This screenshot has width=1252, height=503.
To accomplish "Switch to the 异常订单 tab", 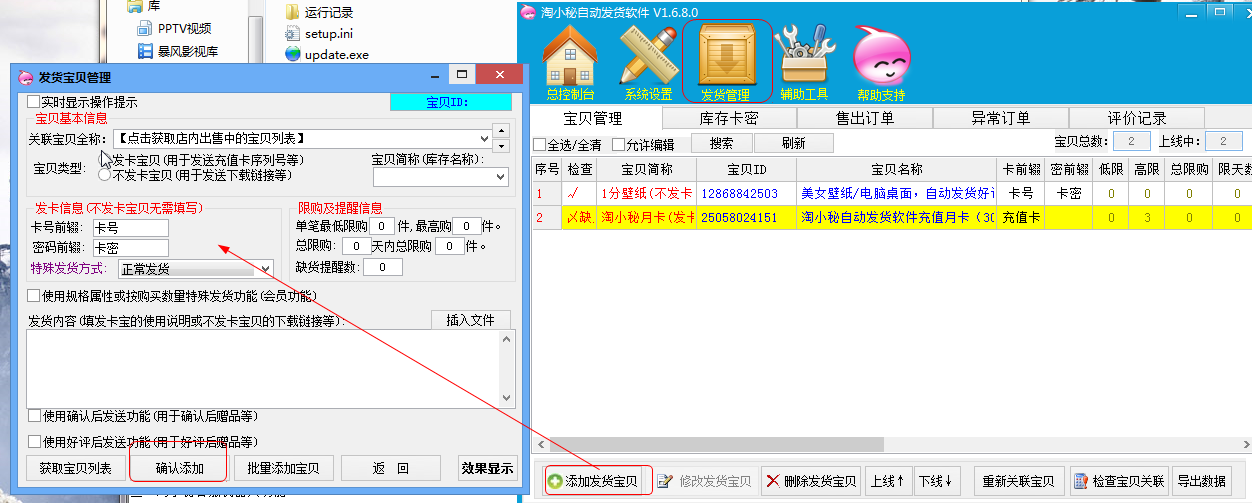I will [1001, 118].
